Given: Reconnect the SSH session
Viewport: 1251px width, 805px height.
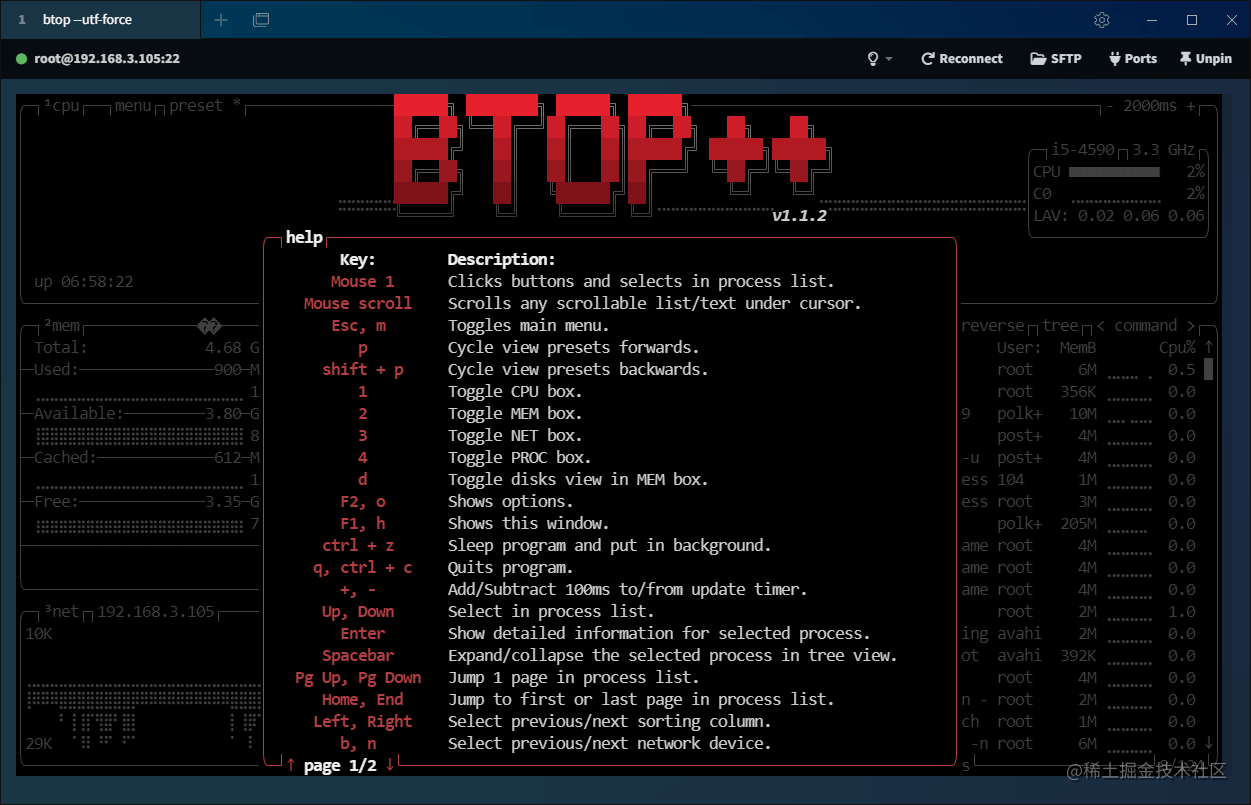Looking at the screenshot, I should pos(962,59).
